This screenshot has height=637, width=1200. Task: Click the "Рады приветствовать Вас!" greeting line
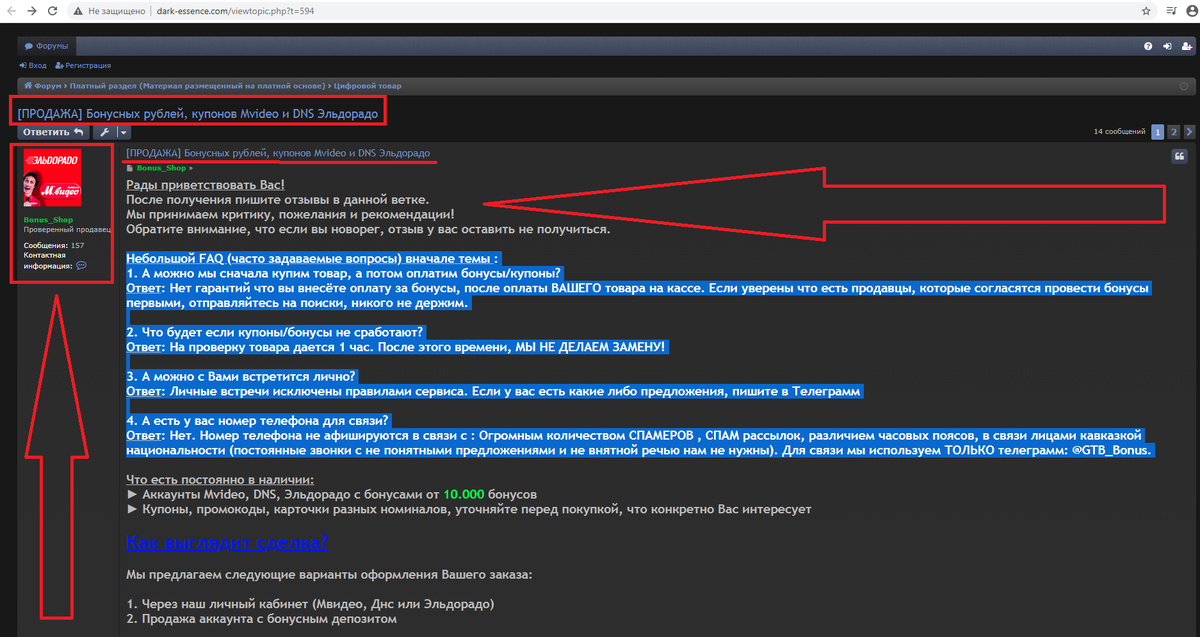[205, 185]
